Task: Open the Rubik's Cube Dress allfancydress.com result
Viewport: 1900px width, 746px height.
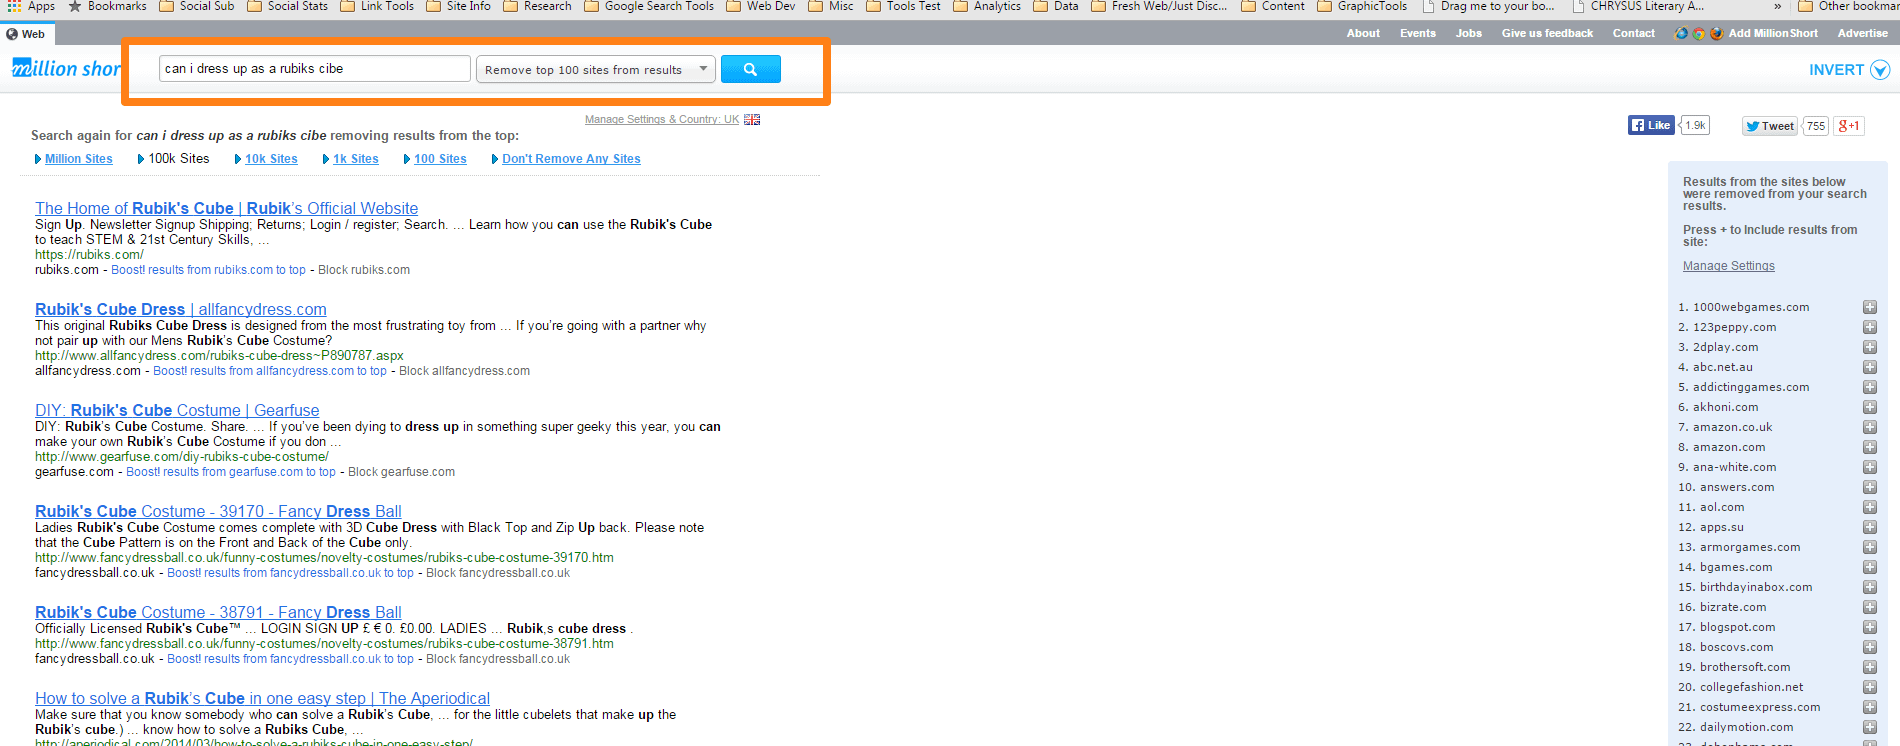Action: click(x=180, y=310)
